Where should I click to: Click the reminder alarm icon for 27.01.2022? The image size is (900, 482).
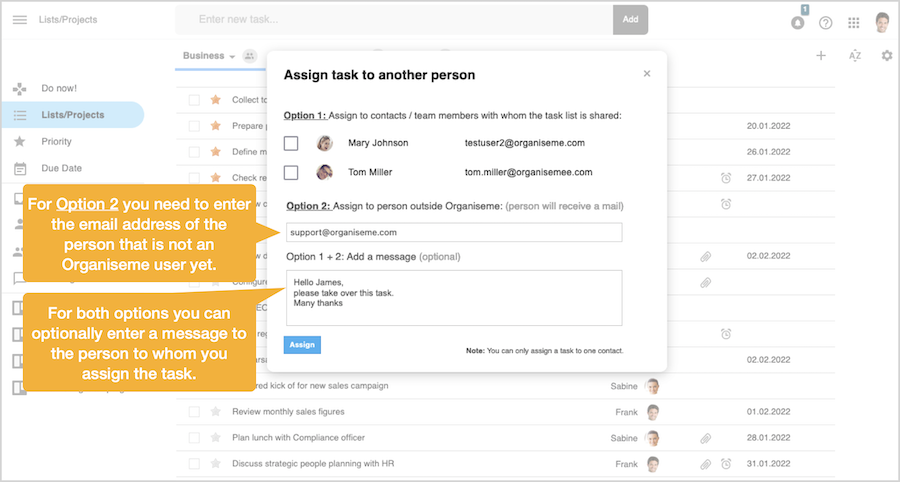[726, 178]
